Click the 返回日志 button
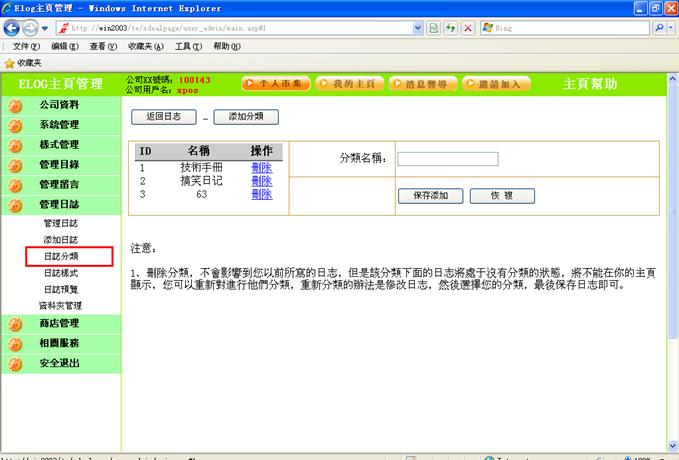This screenshot has height=460, width=679. click(x=163, y=117)
